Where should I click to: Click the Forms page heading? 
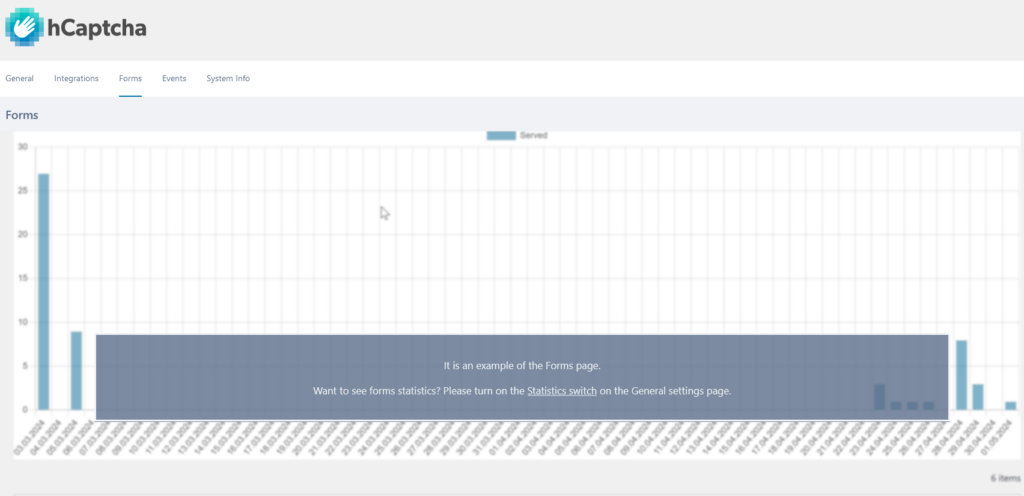point(22,115)
